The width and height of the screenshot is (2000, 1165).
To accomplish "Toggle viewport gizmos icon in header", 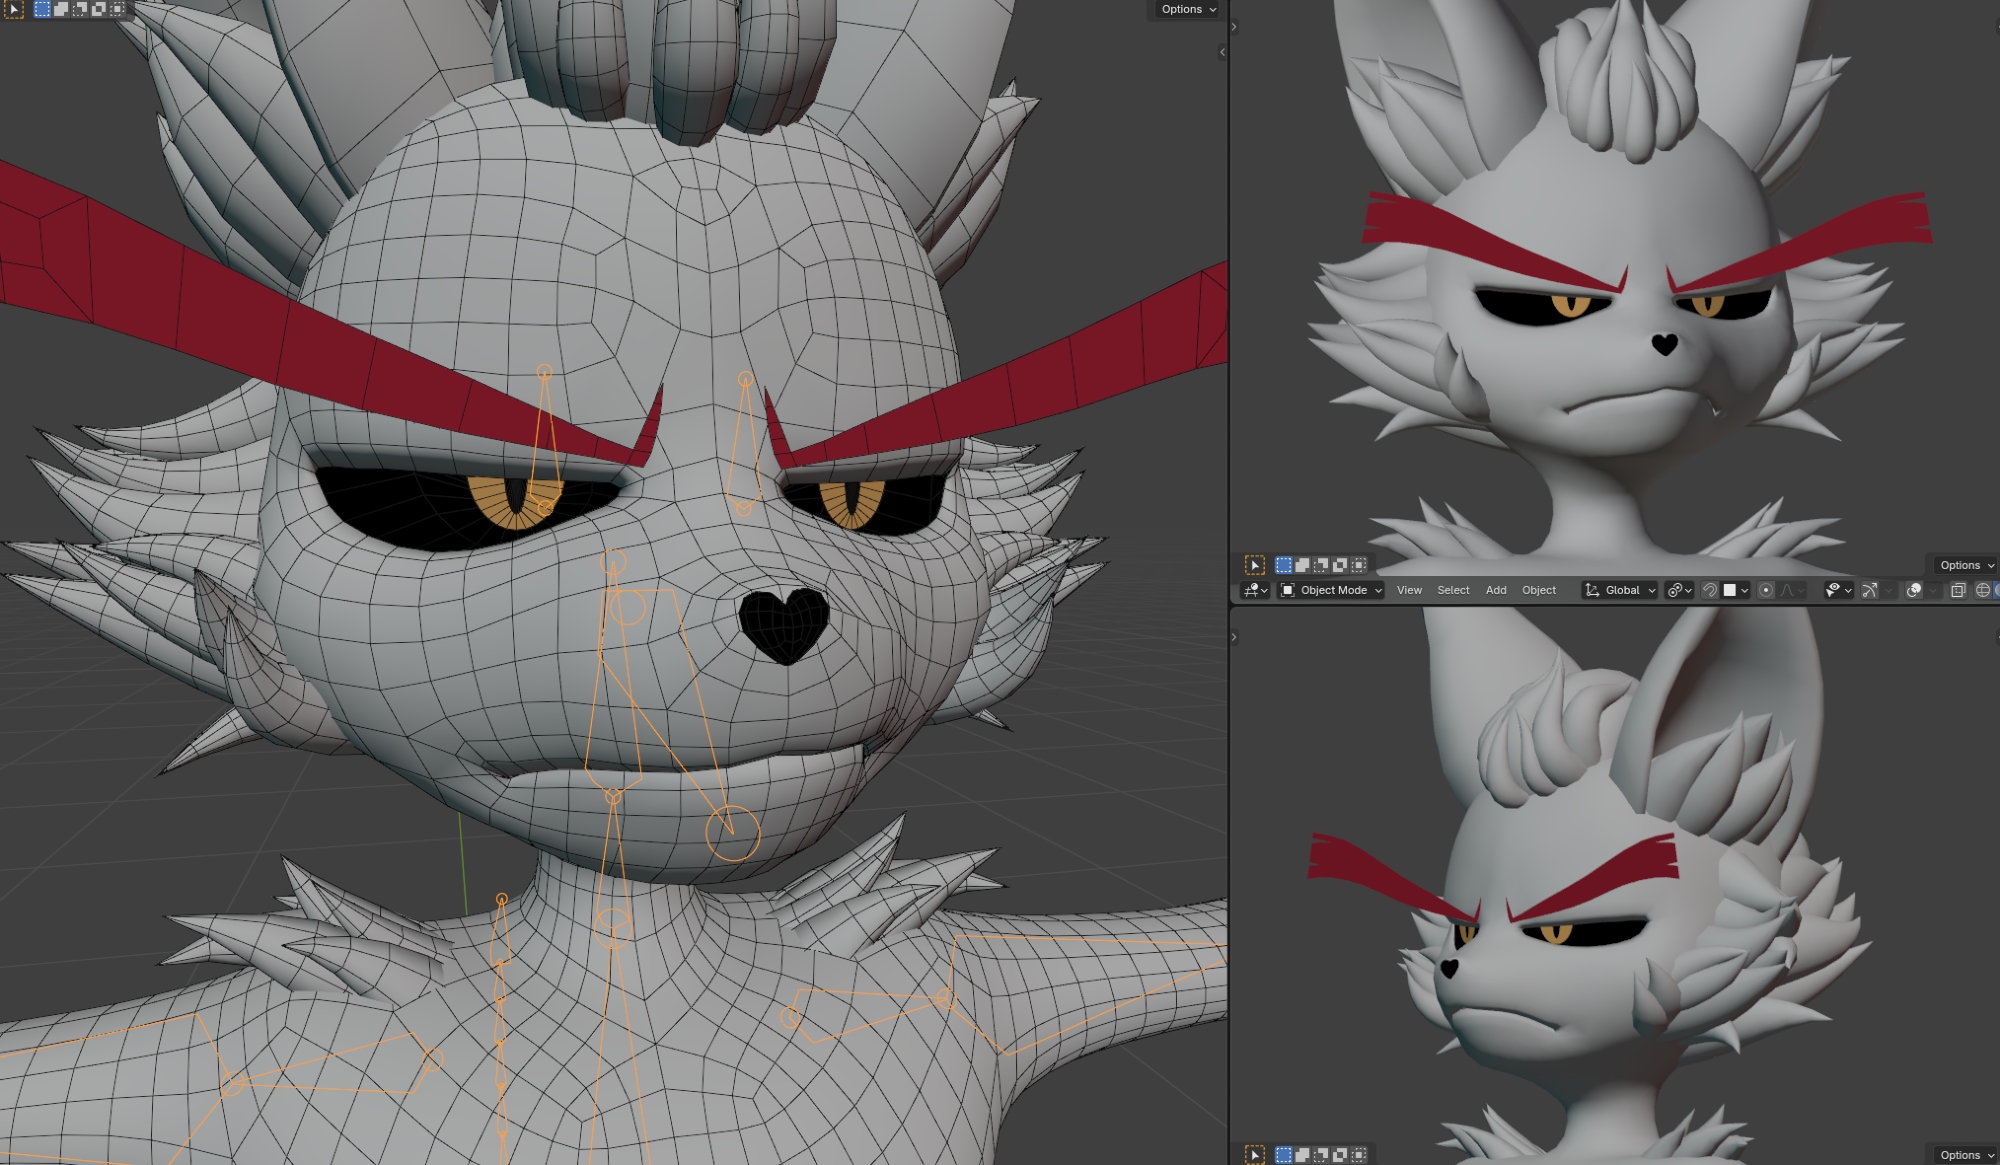I will (x=1869, y=590).
